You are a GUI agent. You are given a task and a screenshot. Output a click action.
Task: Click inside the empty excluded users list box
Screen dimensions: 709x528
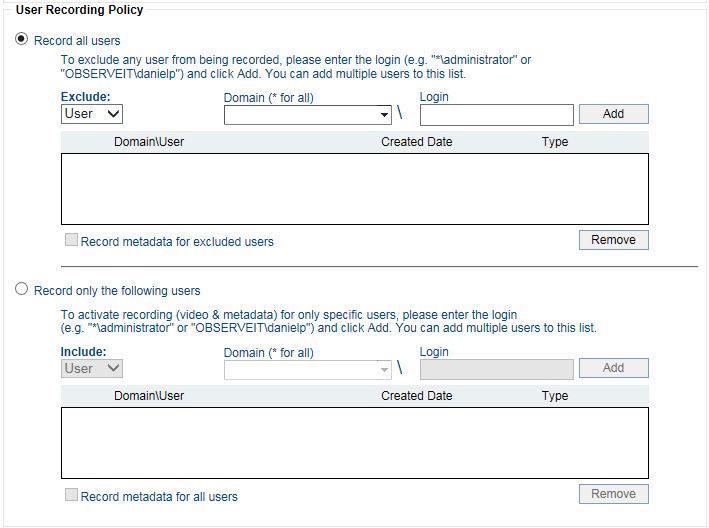click(354, 188)
